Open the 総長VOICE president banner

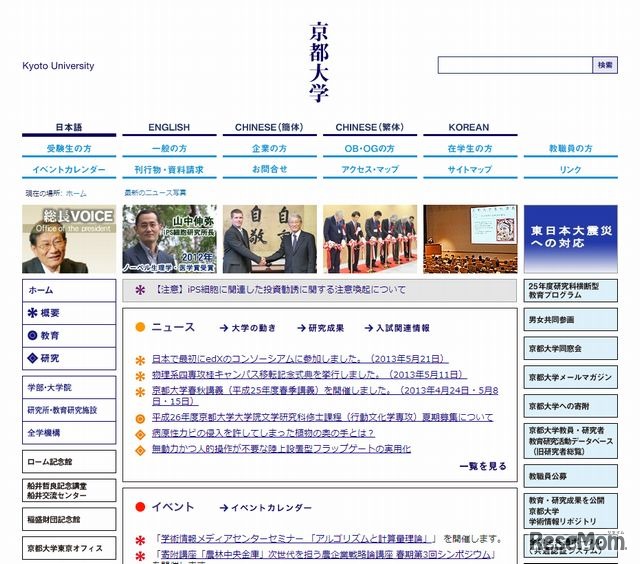[69, 239]
